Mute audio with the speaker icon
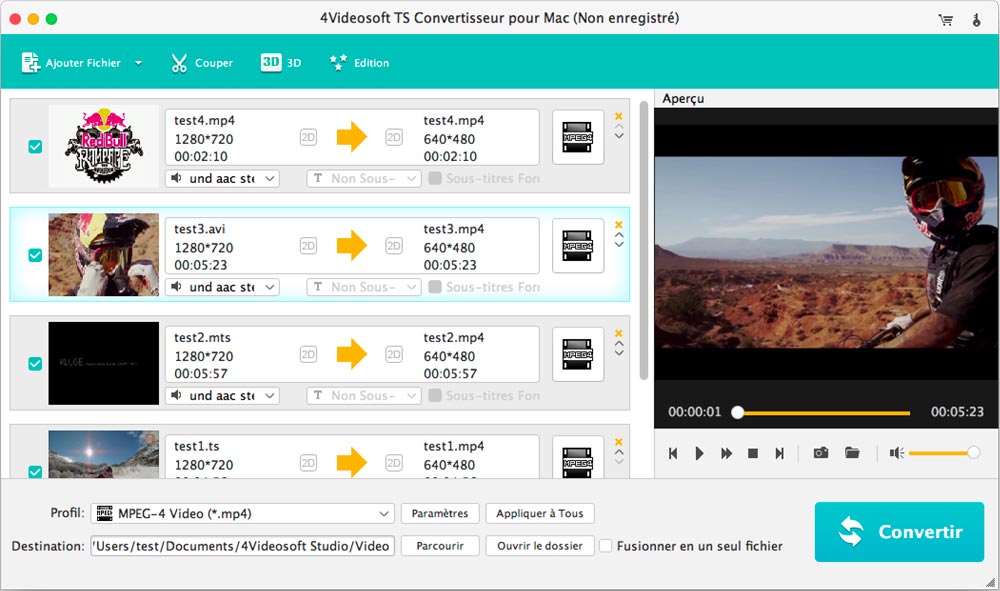Image resolution: width=1000 pixels, height=591 pixels. pos(896,453)
